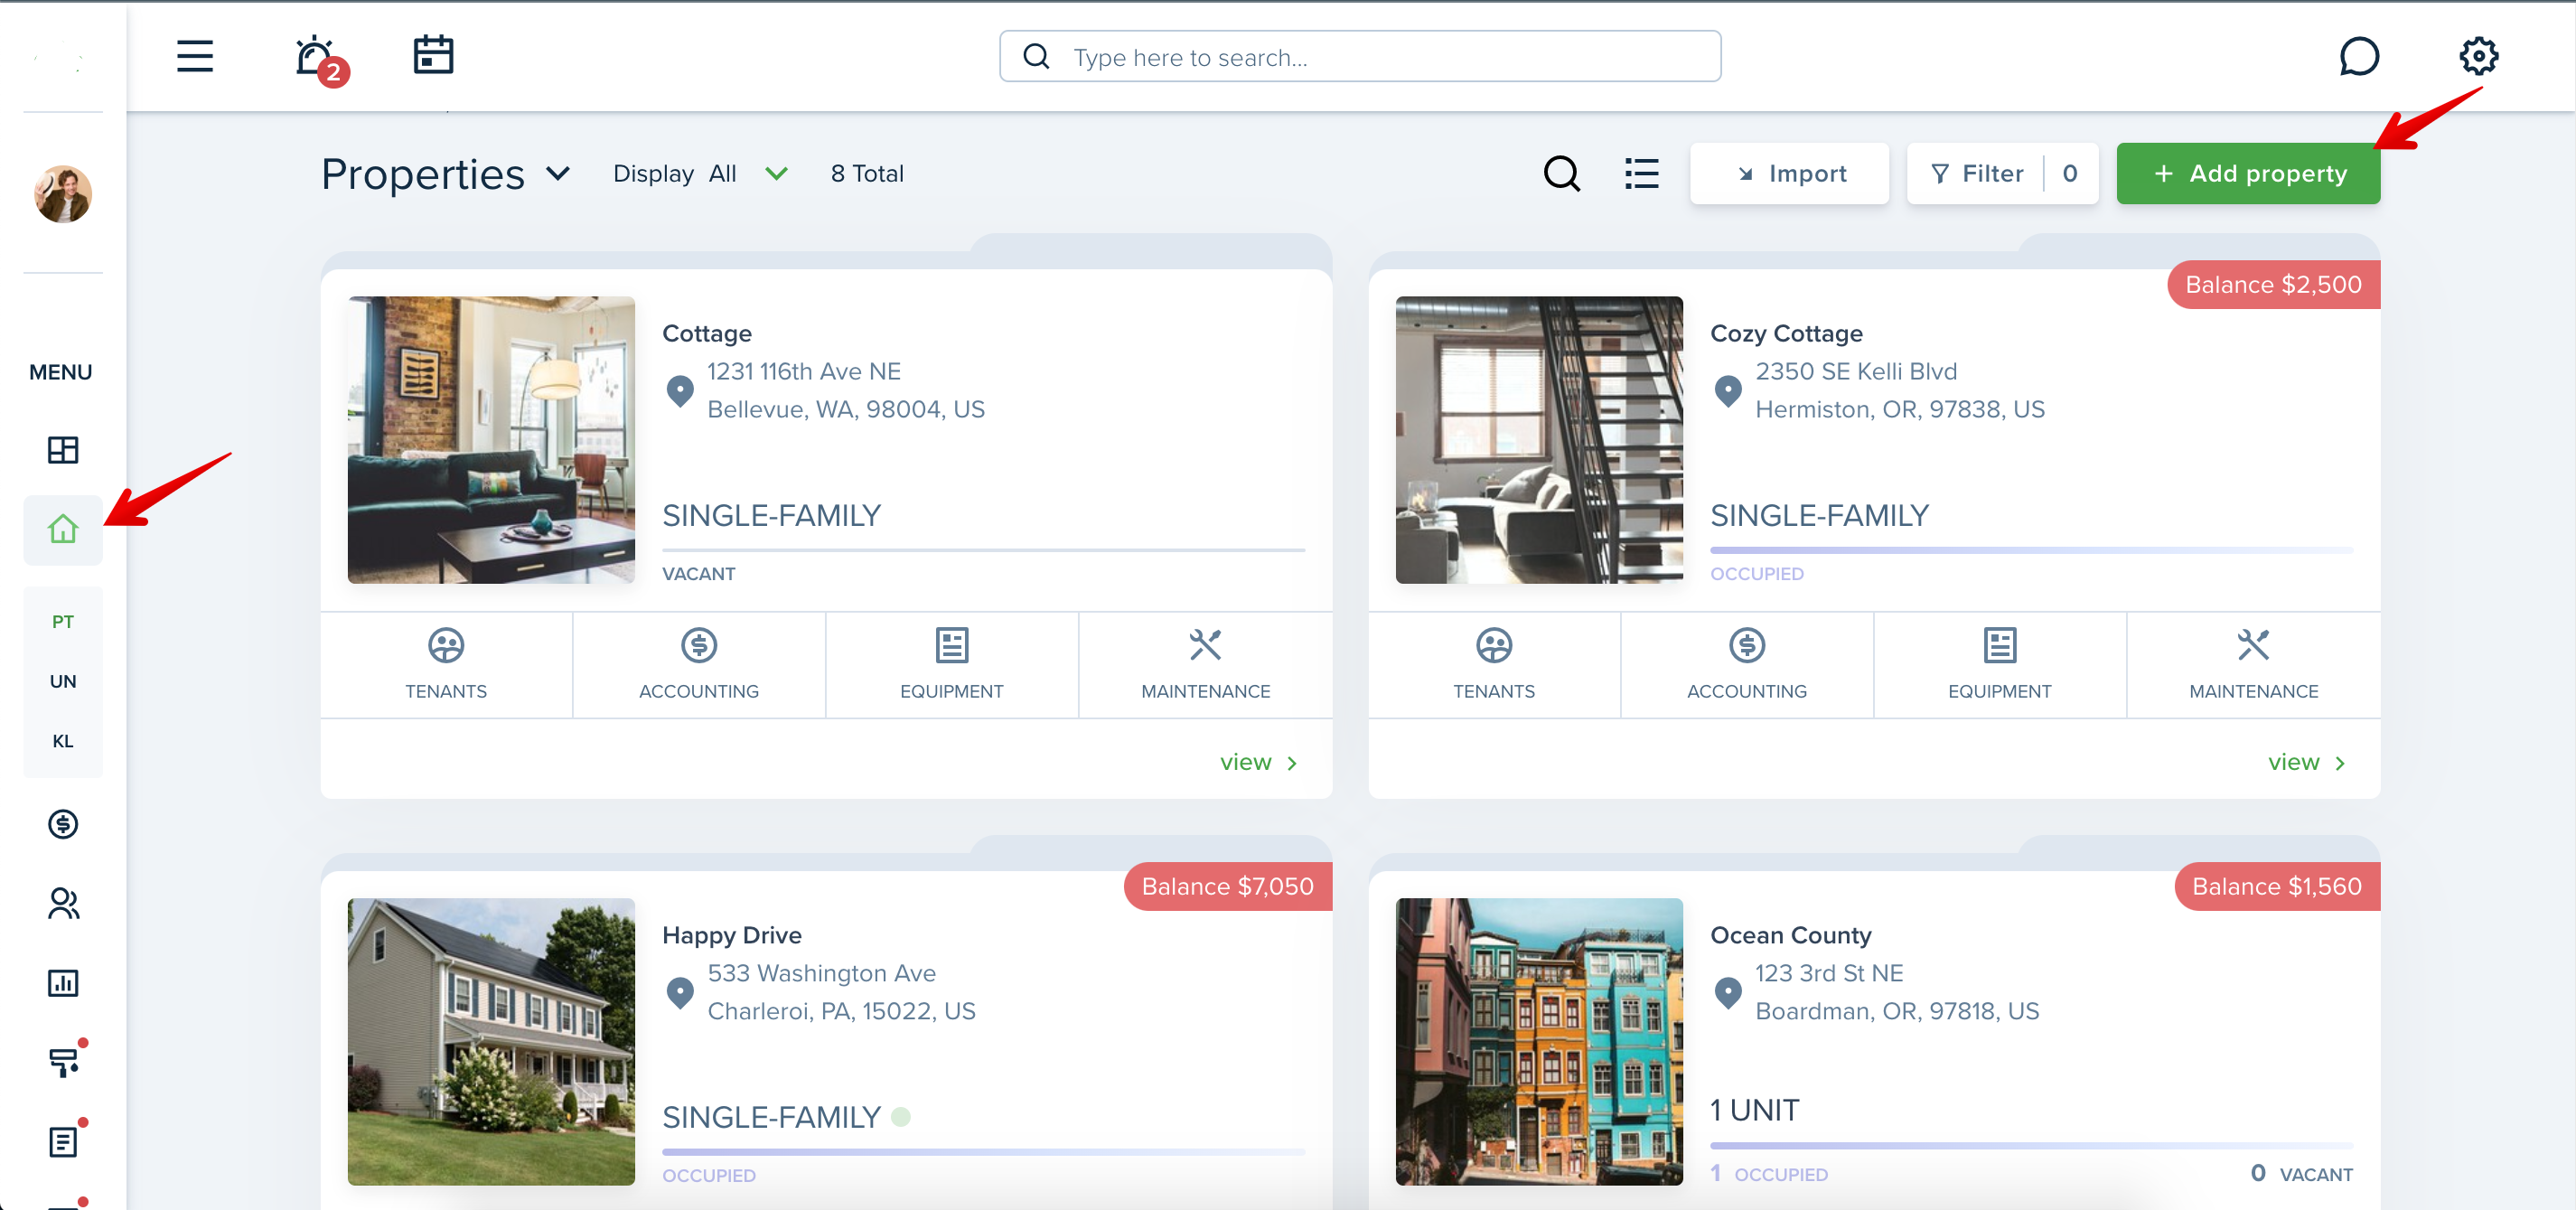Screen dimensions: 2576x1210
Task: Select the Properties home icon in sidebar
Action: 63,529
